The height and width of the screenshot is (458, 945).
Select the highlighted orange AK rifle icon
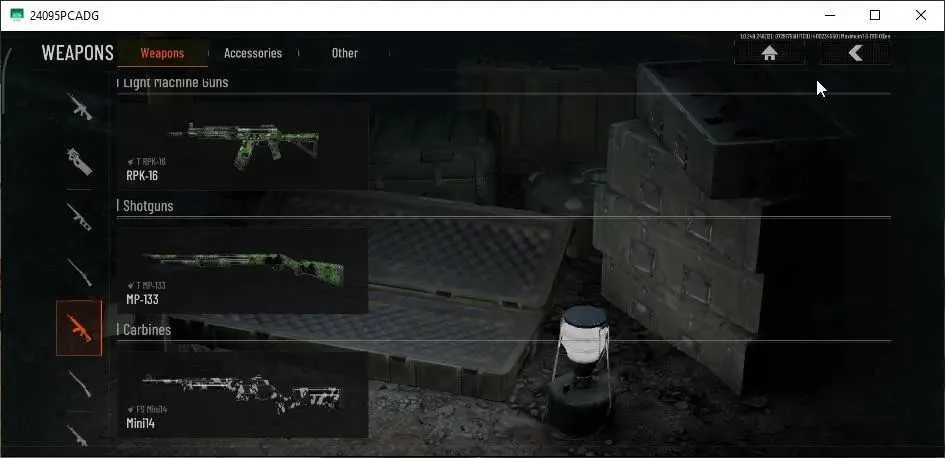(x=80, y=328)
